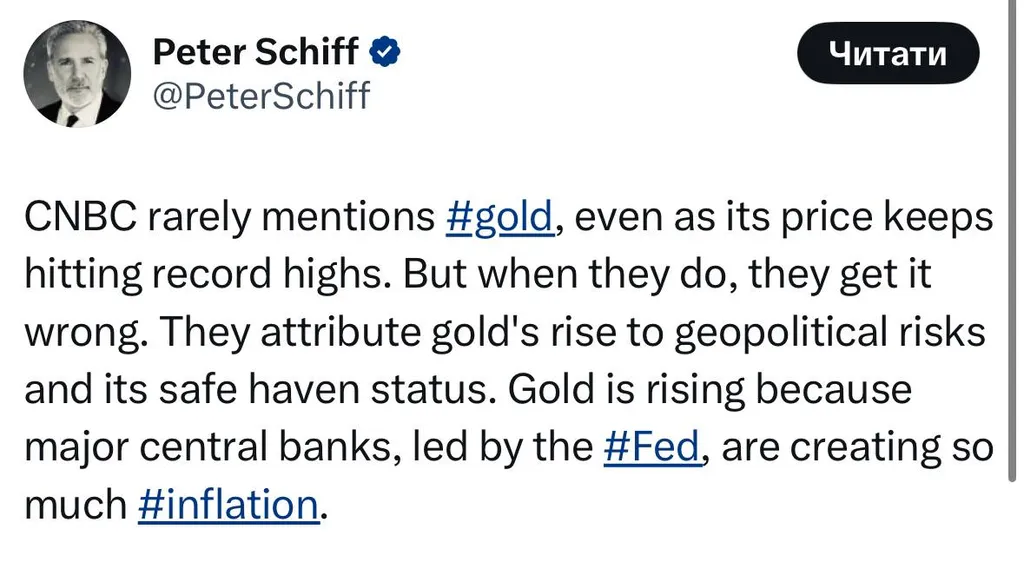Click the blue verified badge
Viewport: 1024px width, 576px height.
[x=387, y=52]
